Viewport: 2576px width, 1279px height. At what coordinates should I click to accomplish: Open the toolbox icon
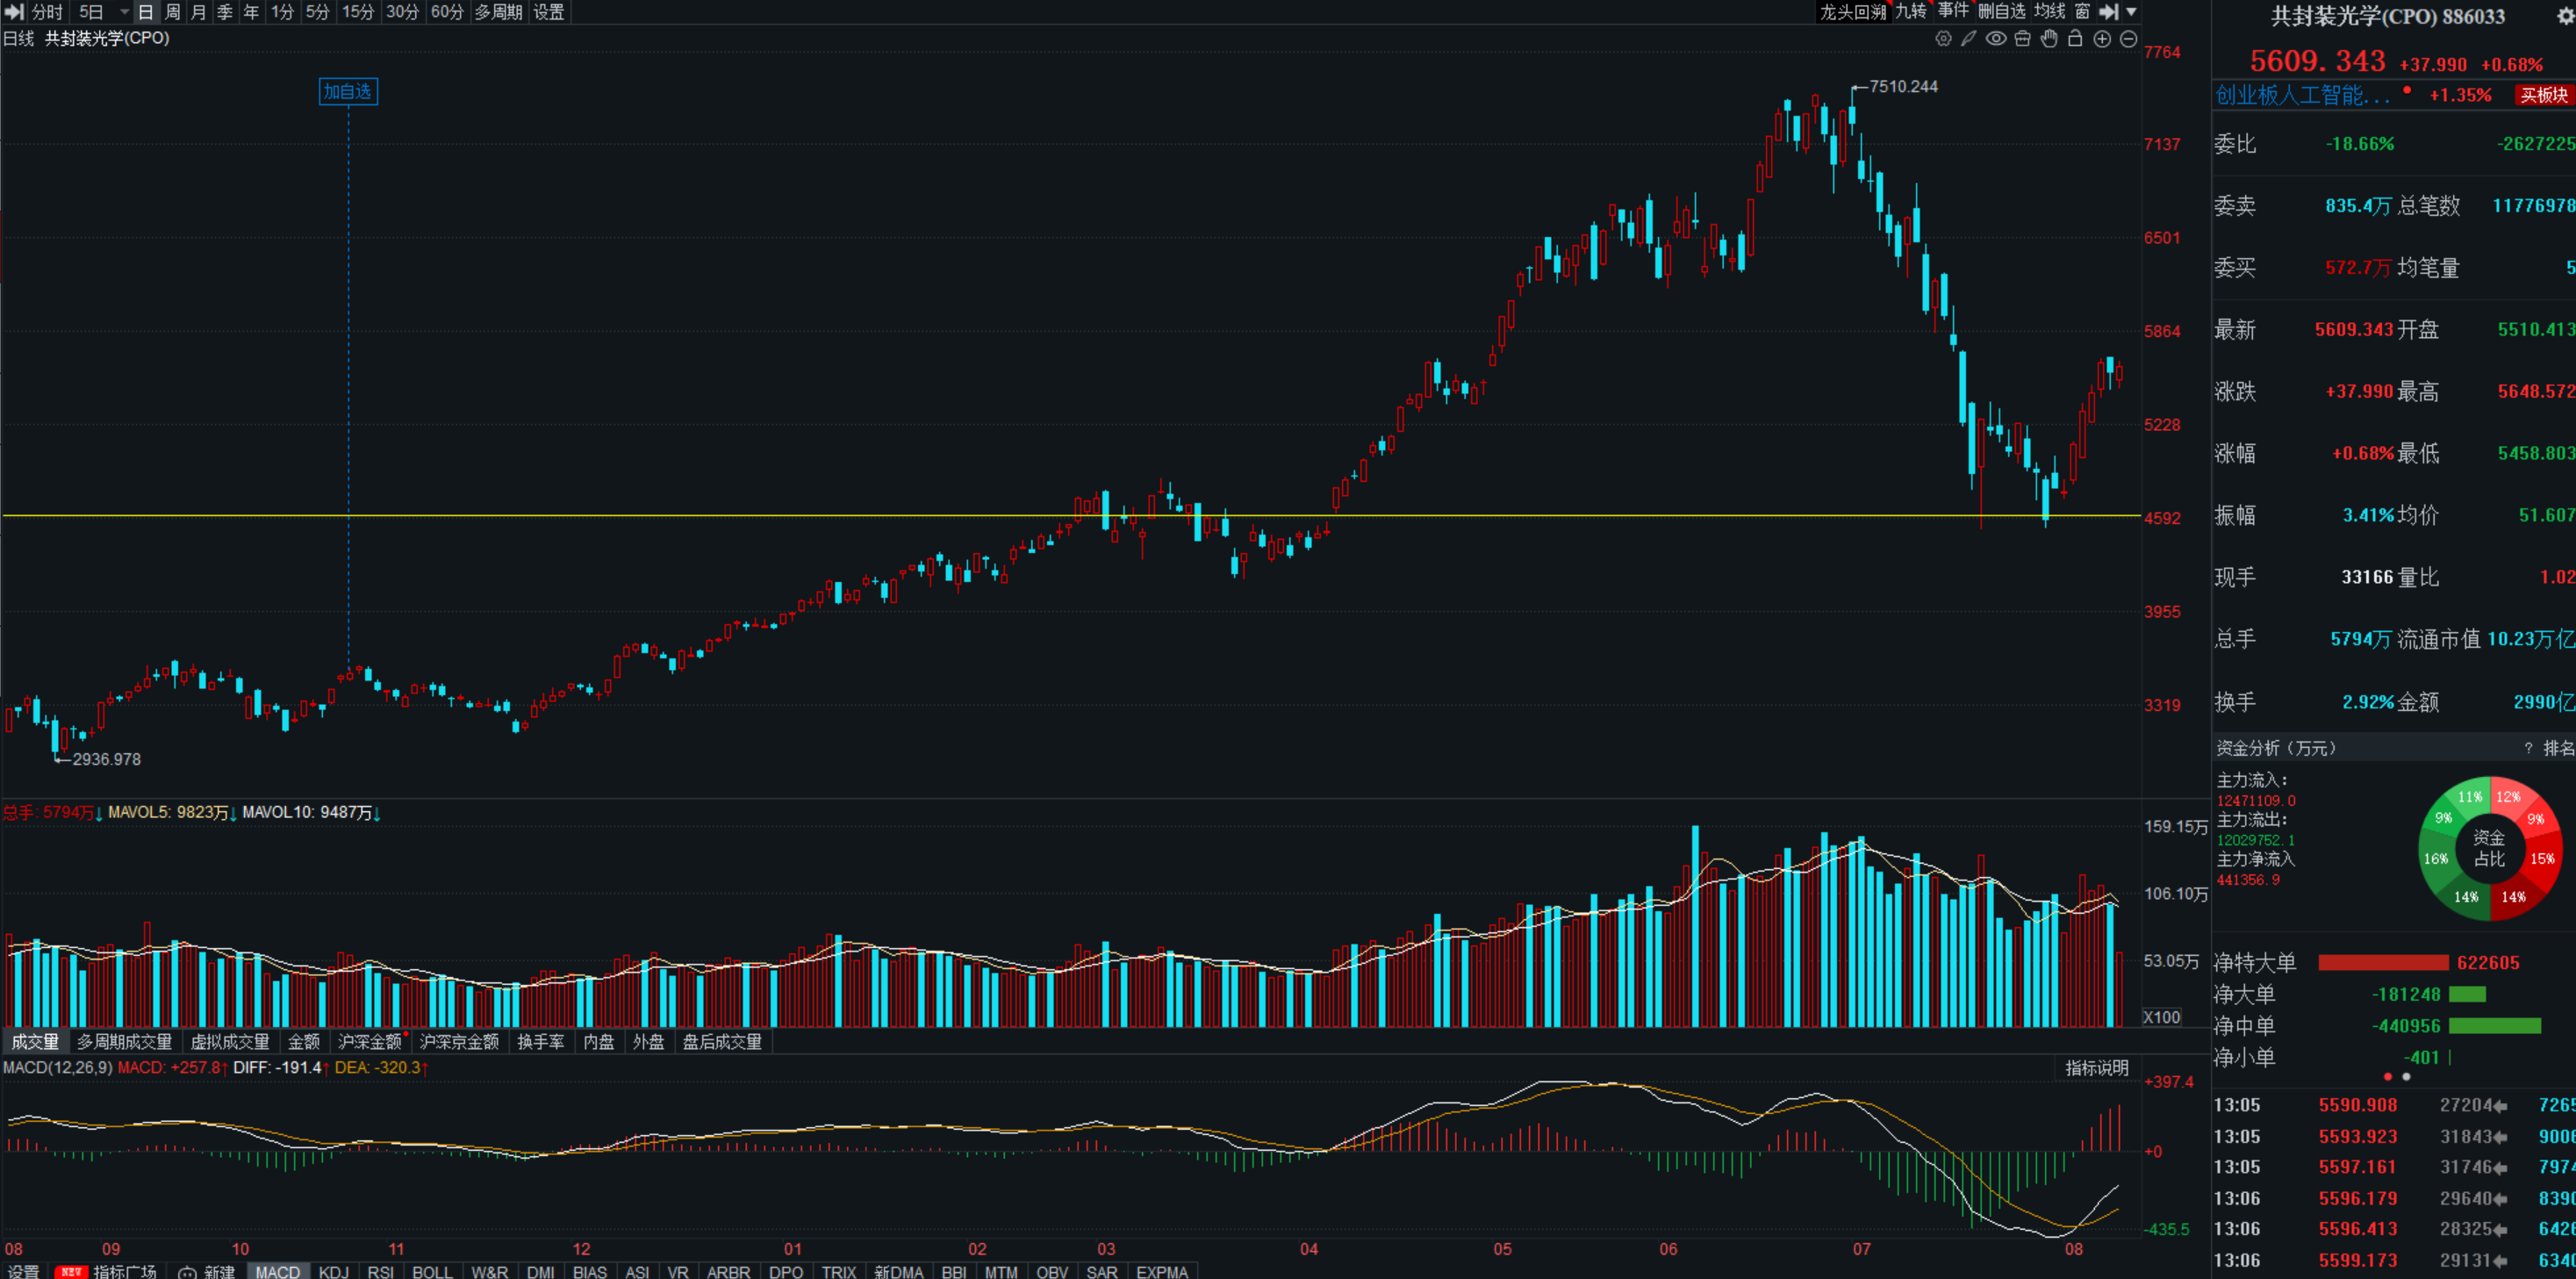[2023, 39]
